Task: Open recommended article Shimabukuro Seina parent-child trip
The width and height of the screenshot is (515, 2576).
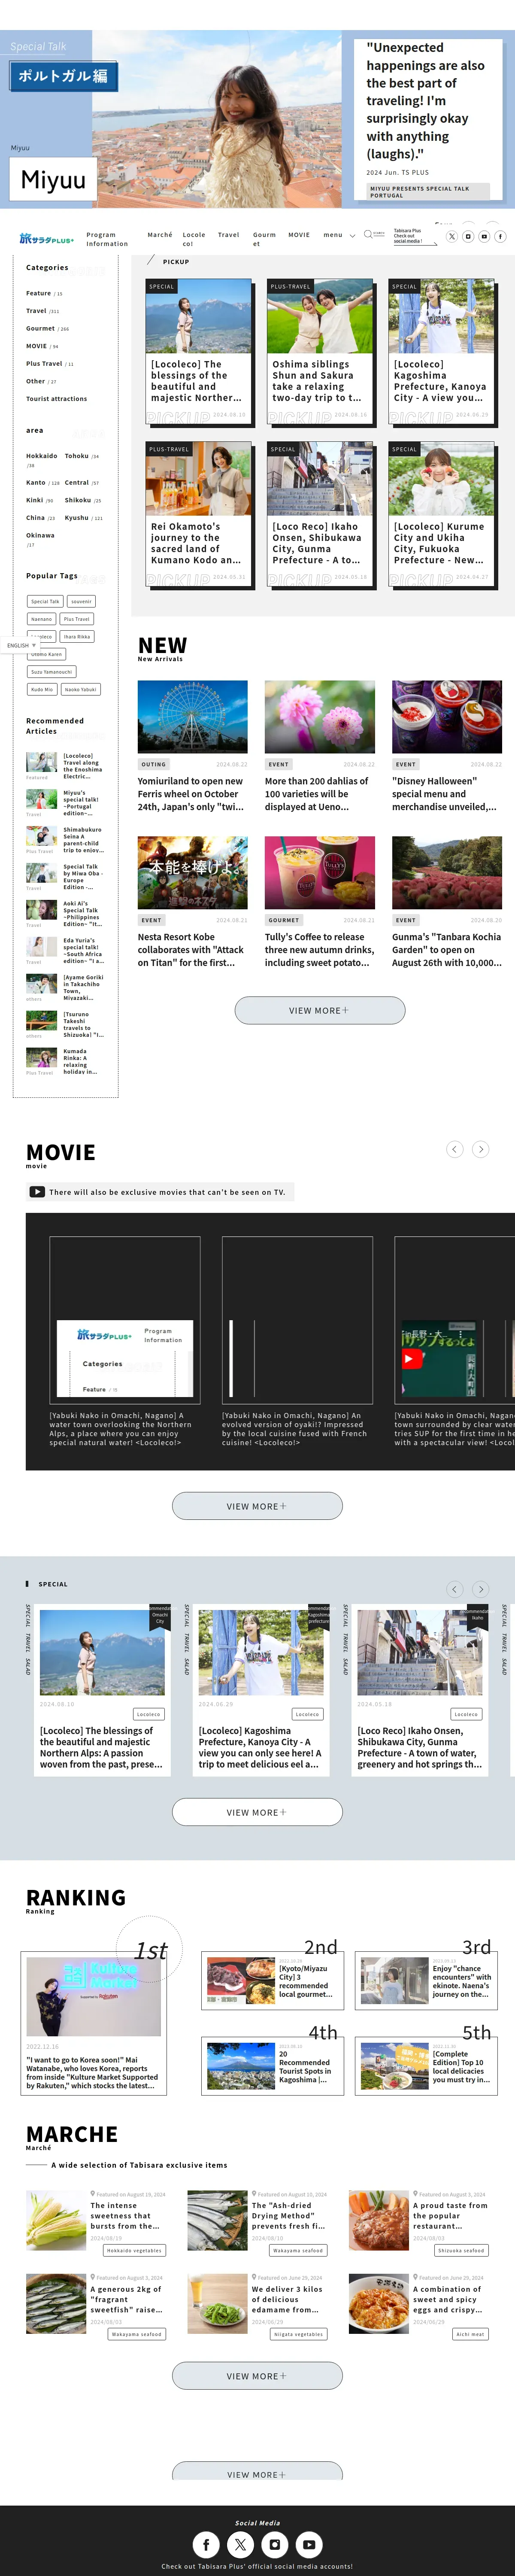Action: [65, 840]
